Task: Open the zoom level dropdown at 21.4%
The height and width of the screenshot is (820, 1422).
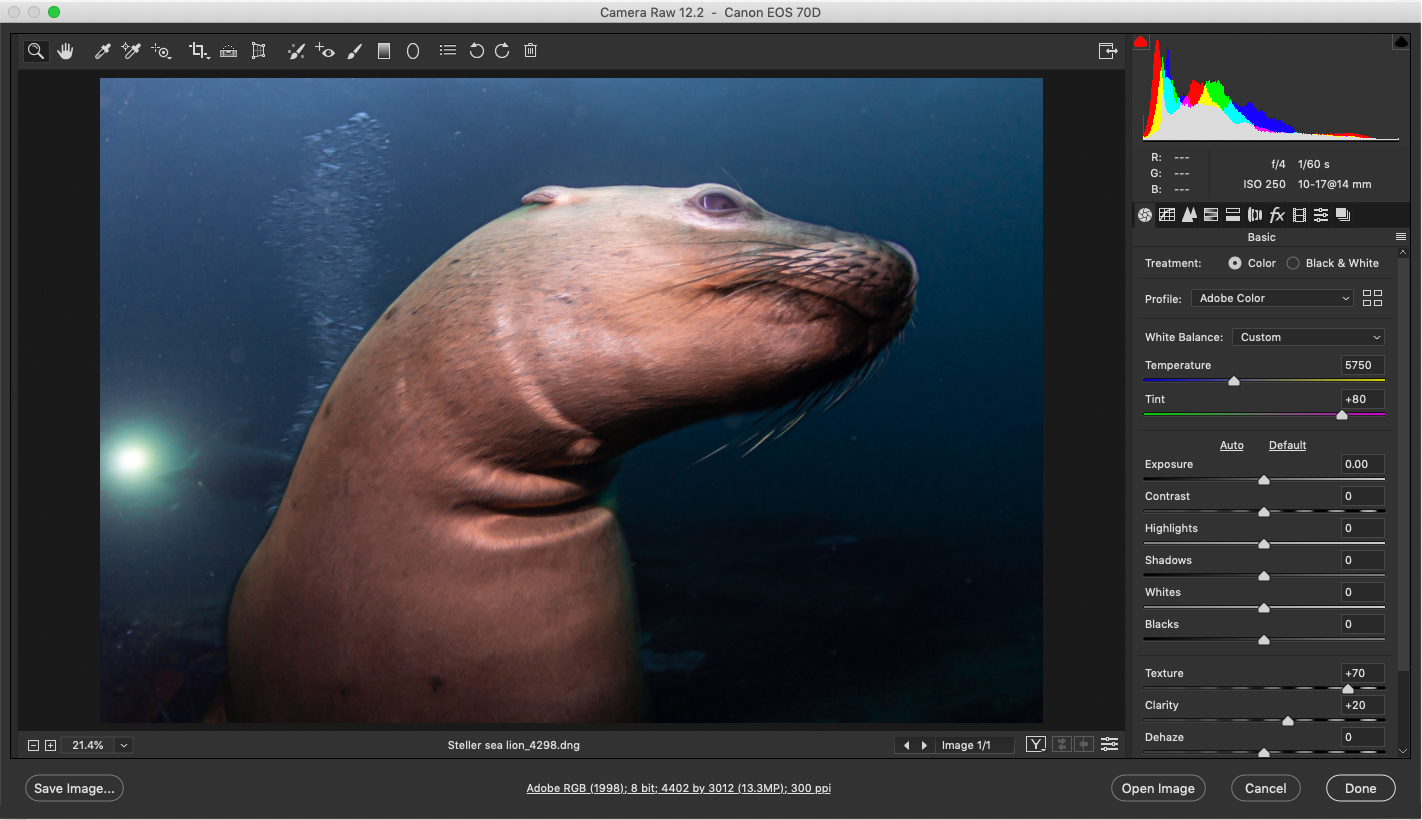Action: tap(124, 745)
